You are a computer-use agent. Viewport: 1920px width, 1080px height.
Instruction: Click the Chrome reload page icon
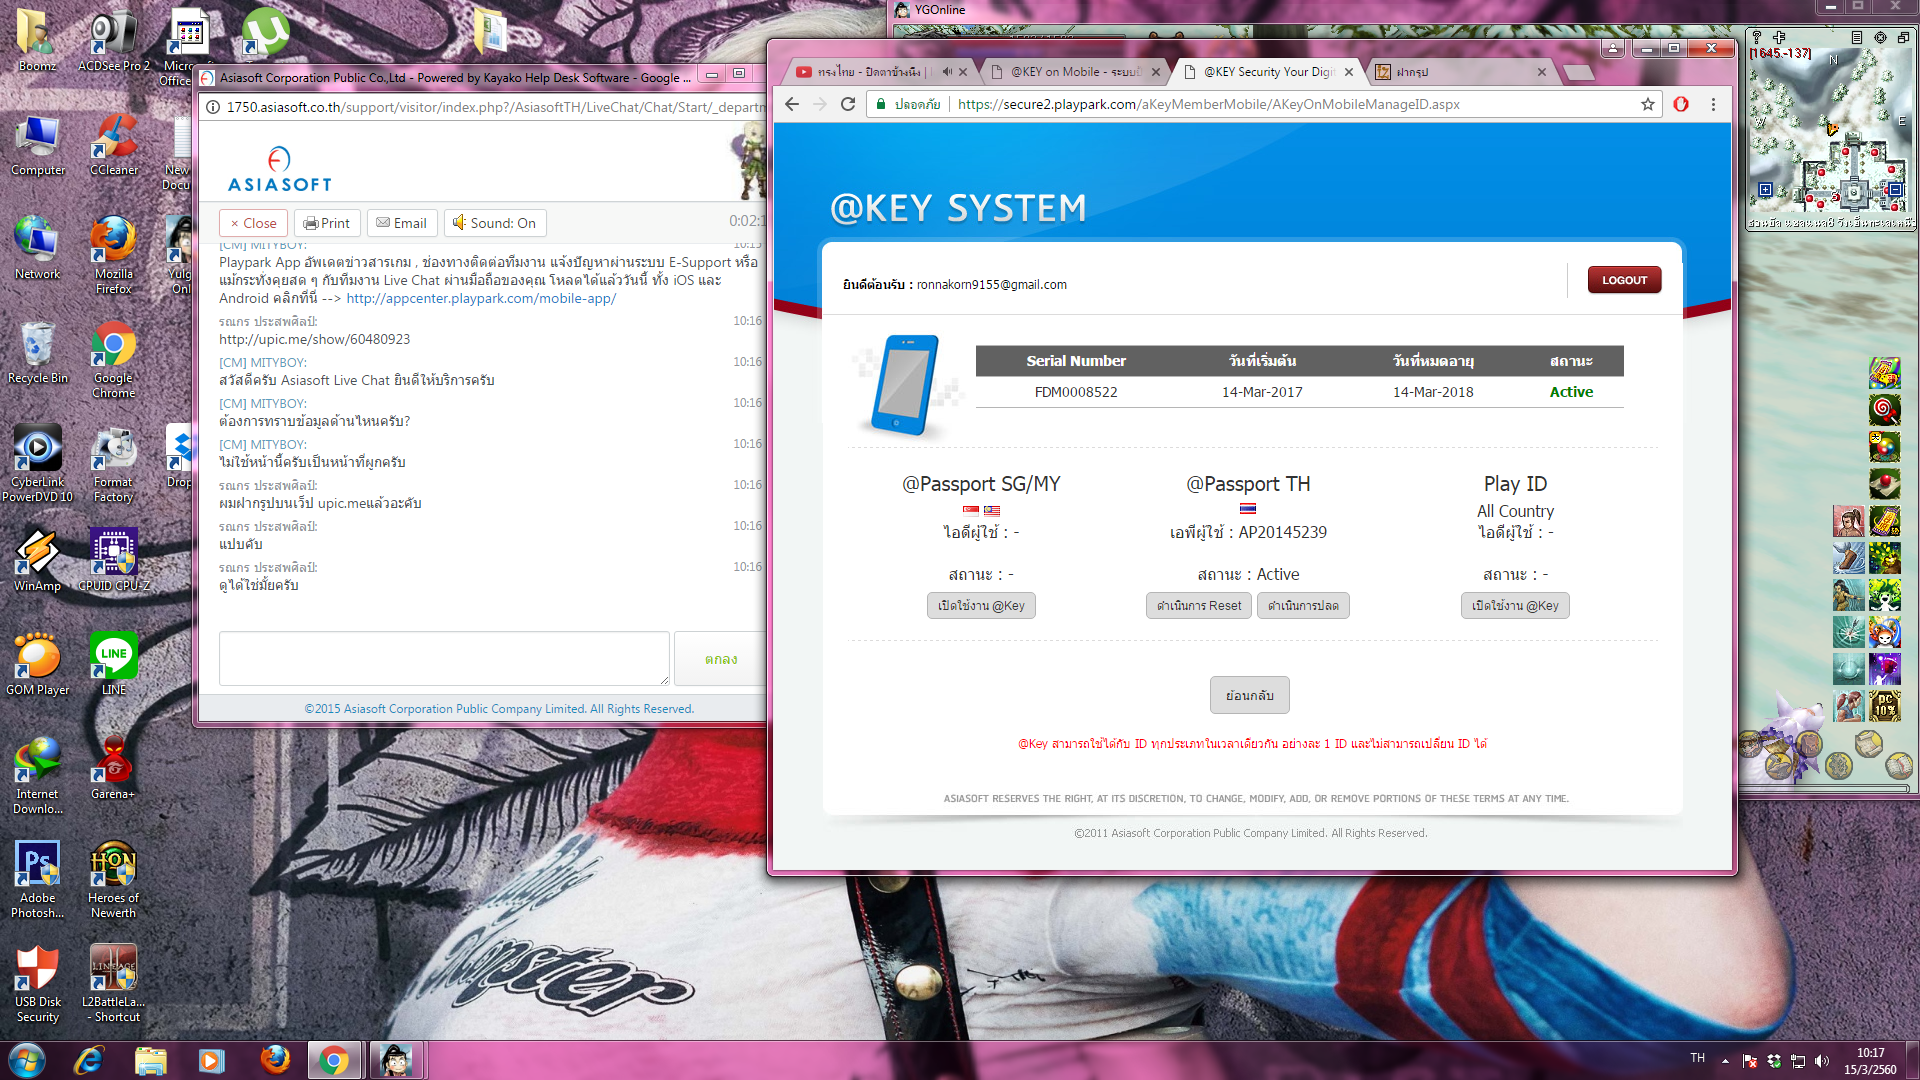(848, 104)
